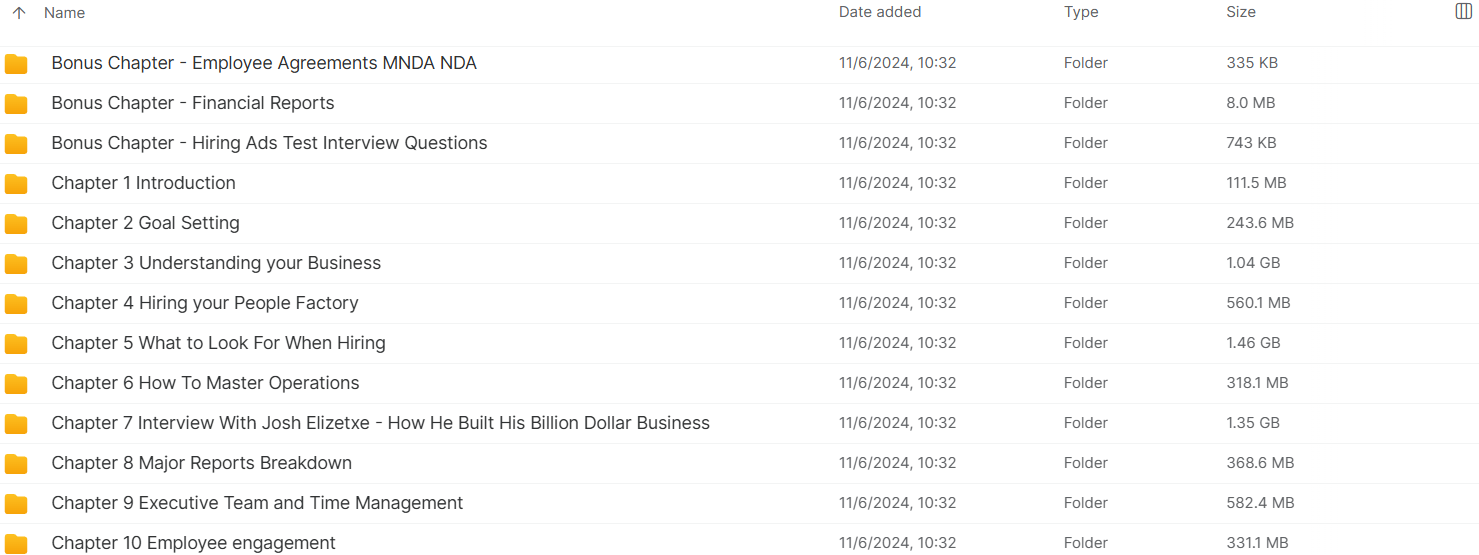The height and width of the screenshot is (555, 1479).
Task: Open the column layout chooser icon
Action: (1463, 12)
